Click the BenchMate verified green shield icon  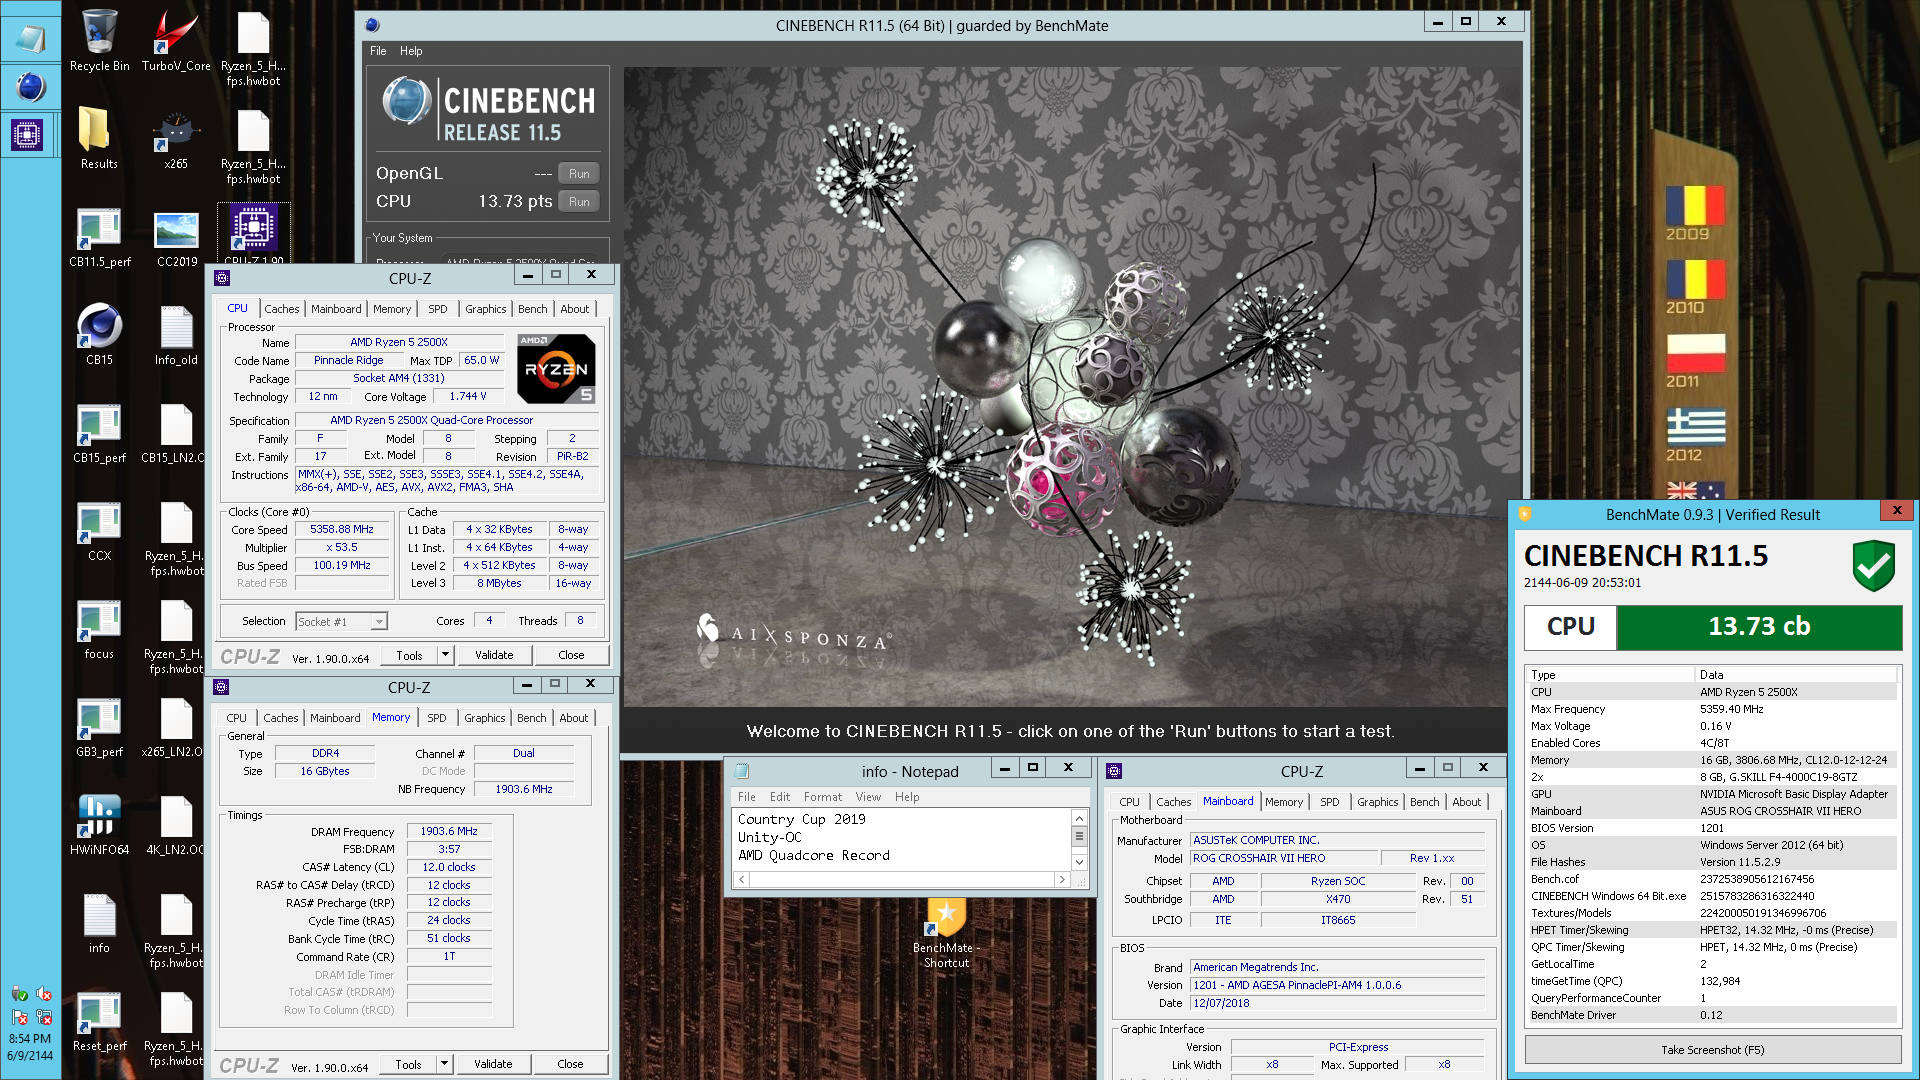click(x=1873, y=566)
